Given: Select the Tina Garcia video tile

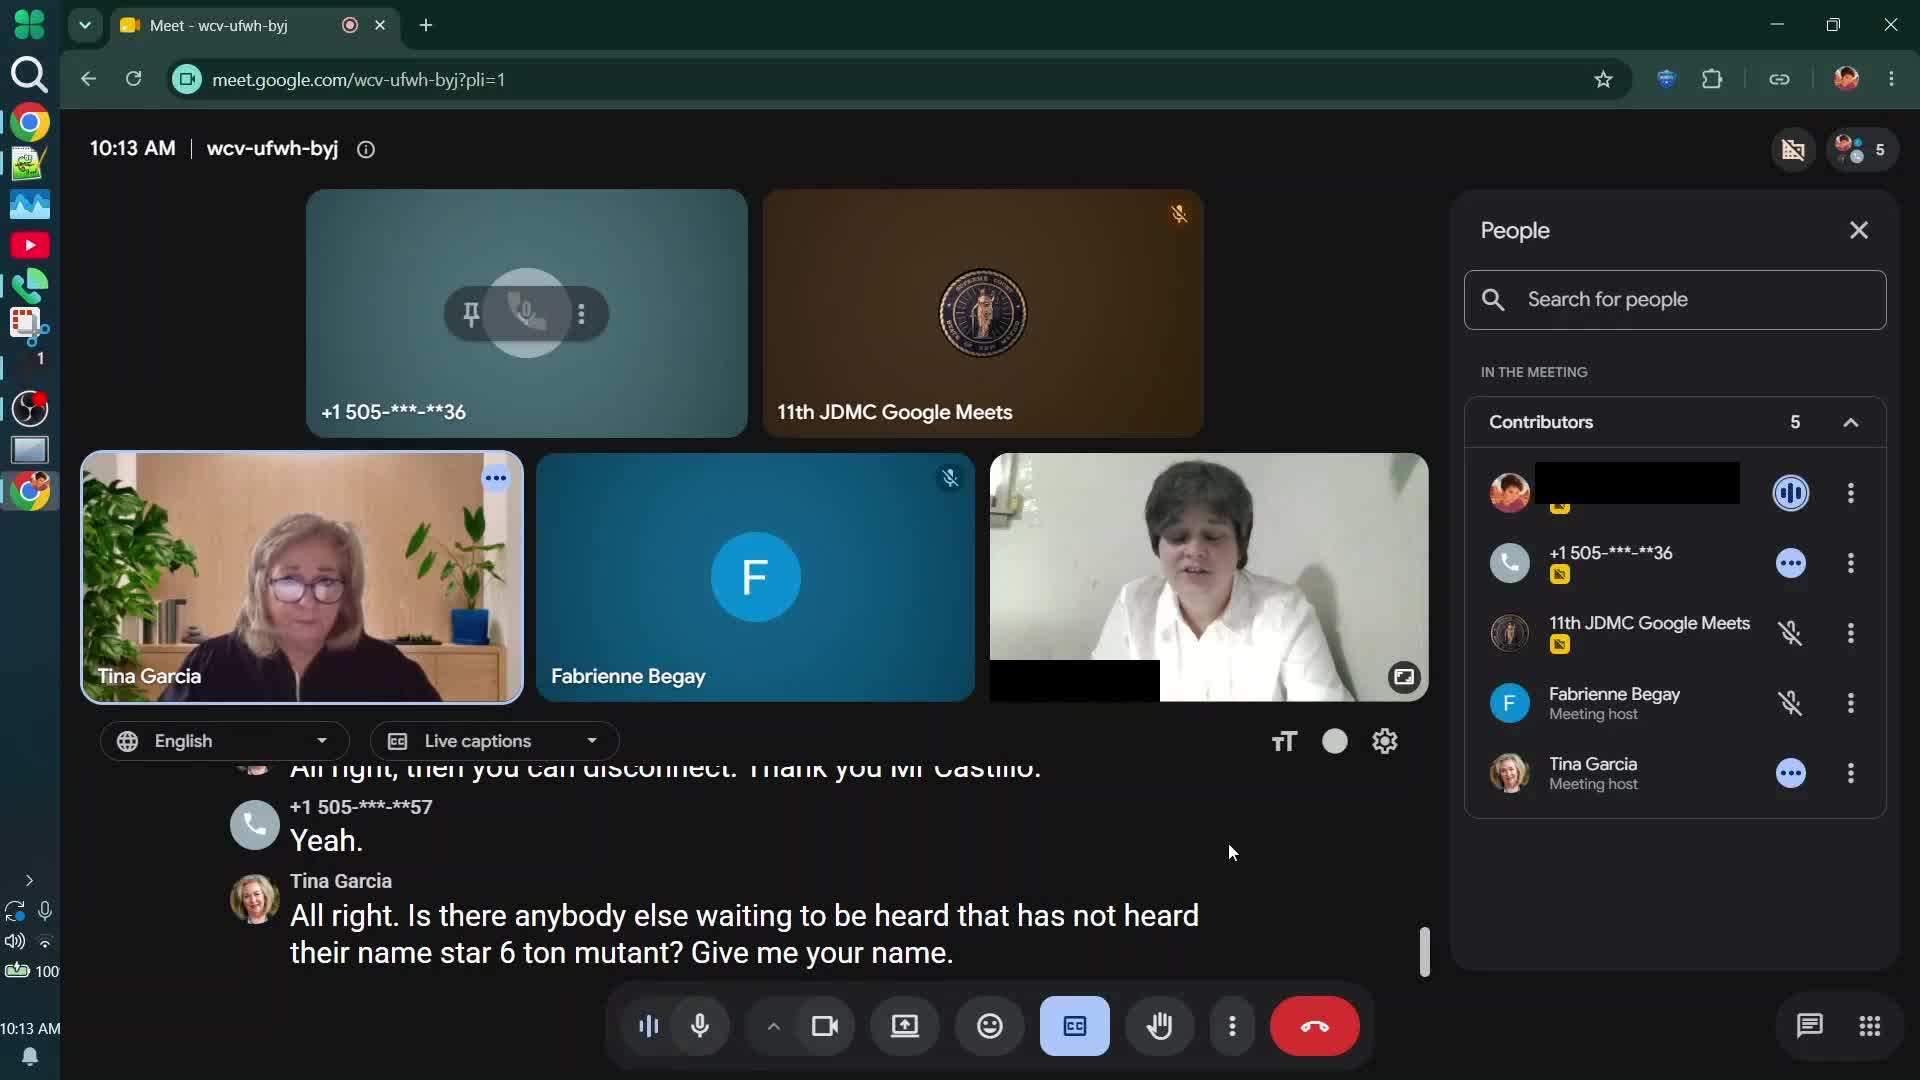Looking at the screenshot, I should (302, 578).
